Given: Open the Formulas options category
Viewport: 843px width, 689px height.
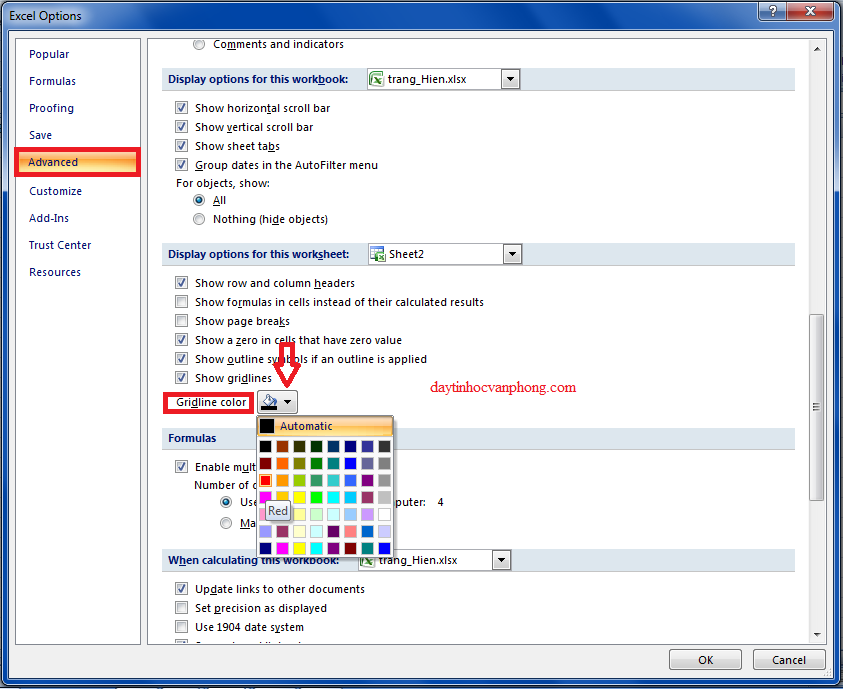Looking at the screenshot, I should (x=52, y=81).
